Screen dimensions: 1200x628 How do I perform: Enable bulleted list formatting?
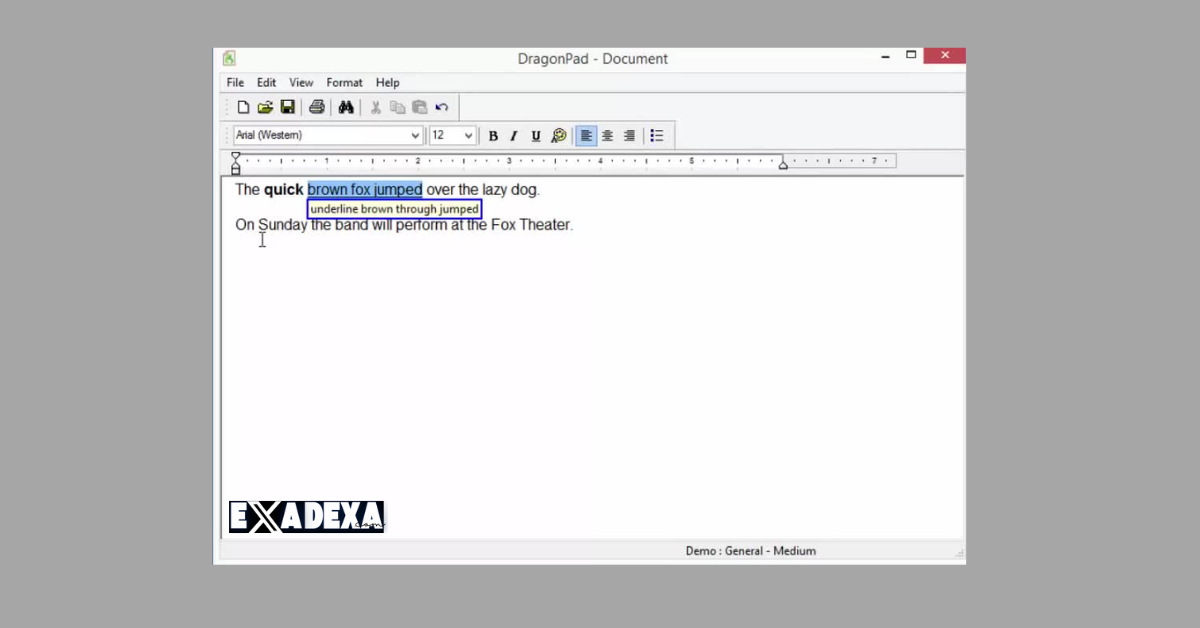pyautogui.click(x=657, y=135)
